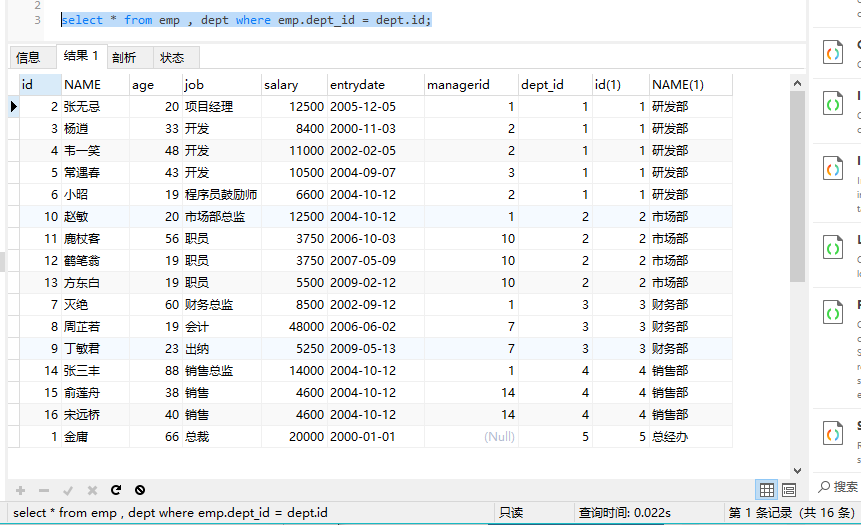This screenshot has width=861, height=525.
Task: Click the first NAME column header
Action: coord(96,85)
